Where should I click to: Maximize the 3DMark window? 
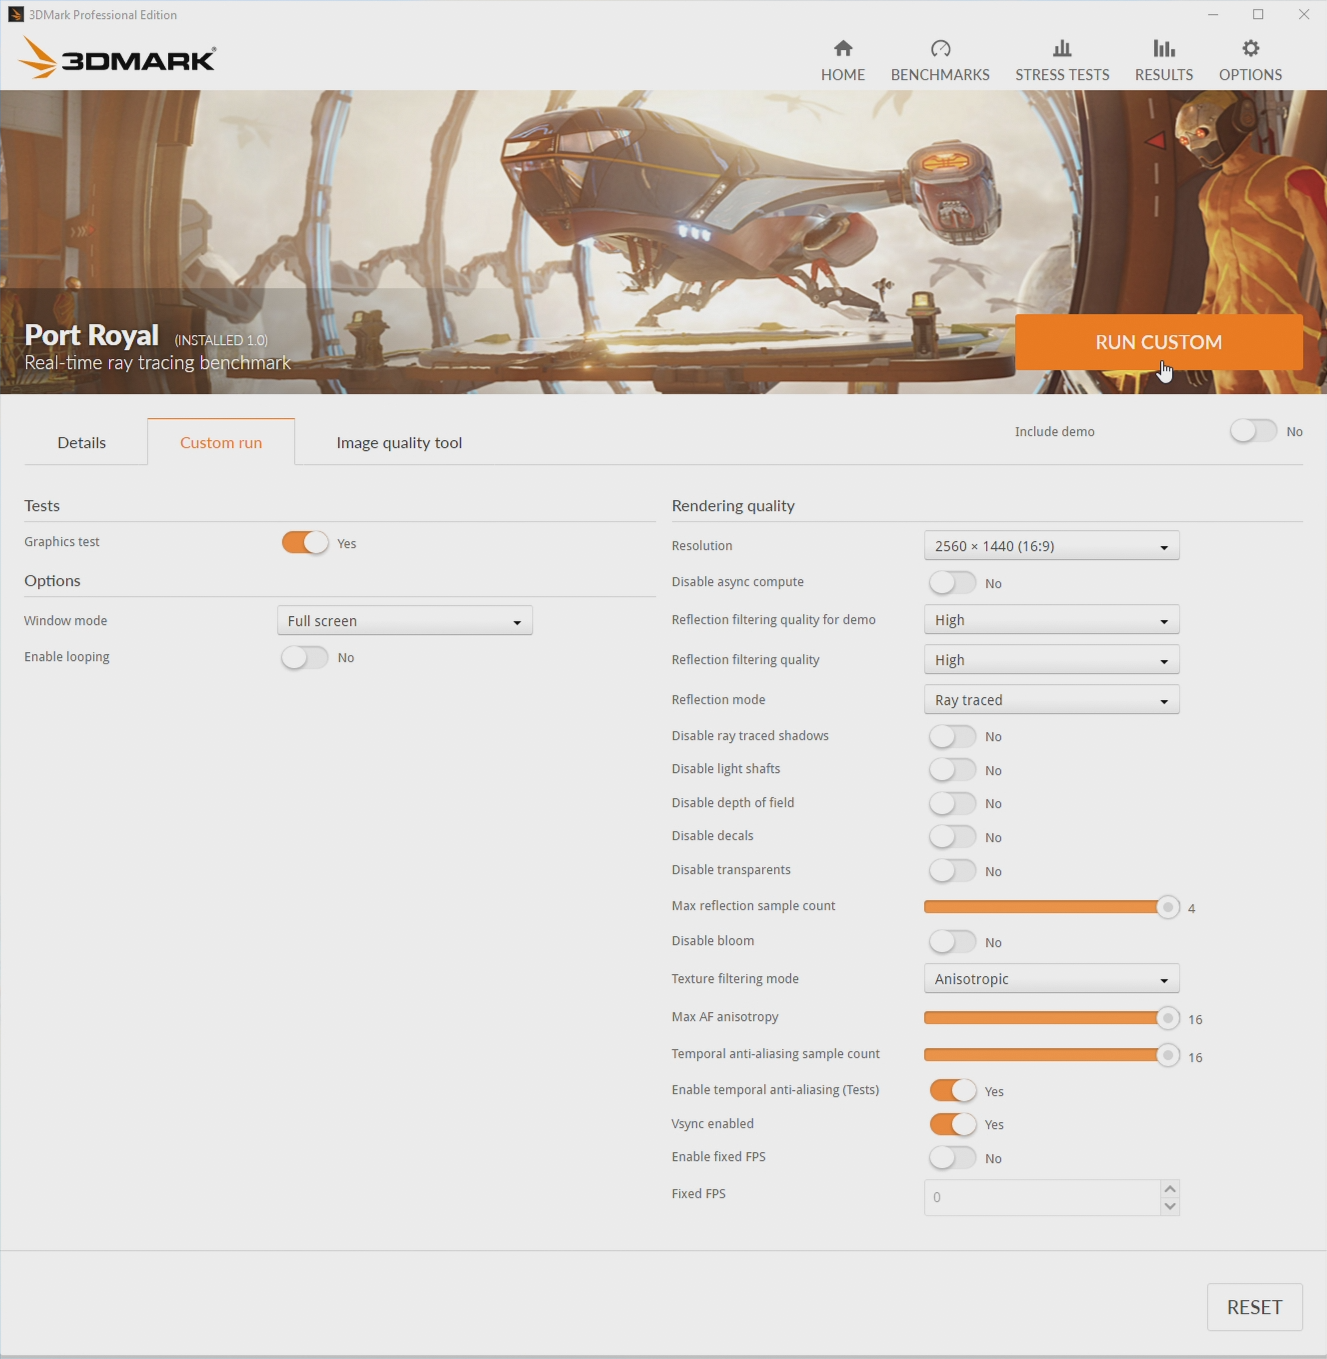click(1258, 14)
